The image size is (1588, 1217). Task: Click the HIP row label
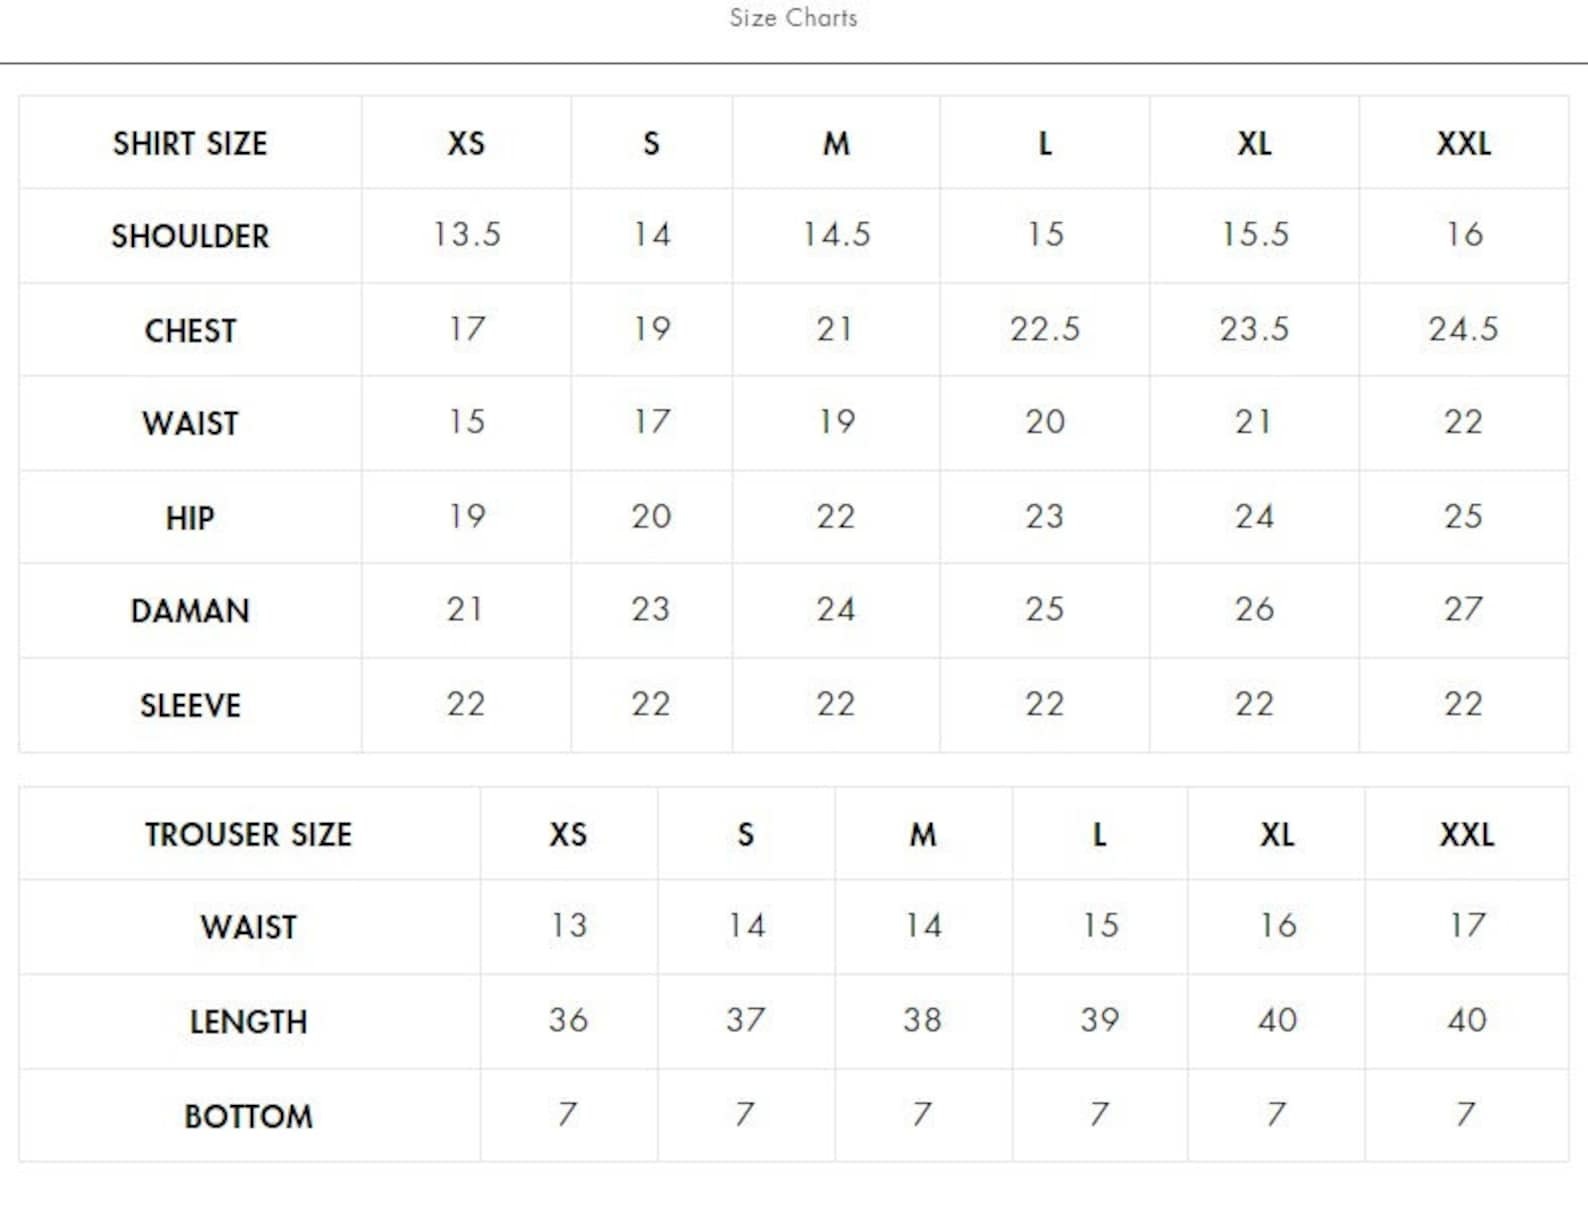point(190,518)
